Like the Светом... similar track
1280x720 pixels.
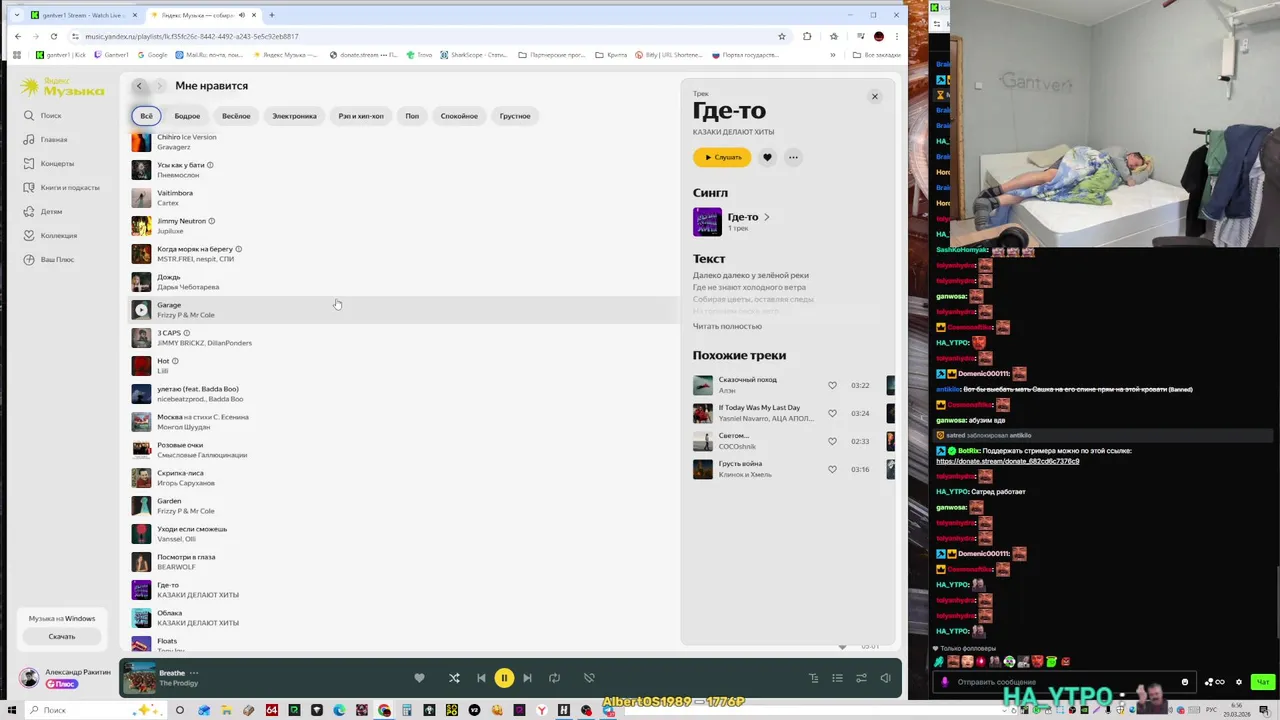pos(832,441)
